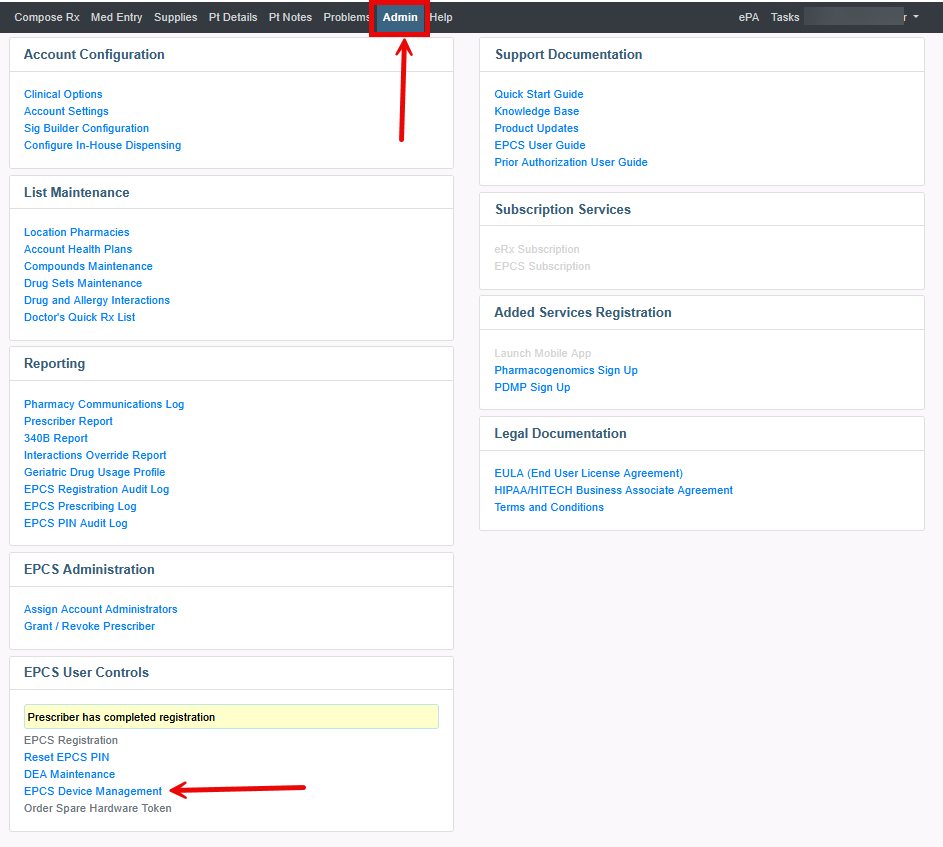Open the Quick Start Guide
The image size is (943, 847).
pos(539,94)
